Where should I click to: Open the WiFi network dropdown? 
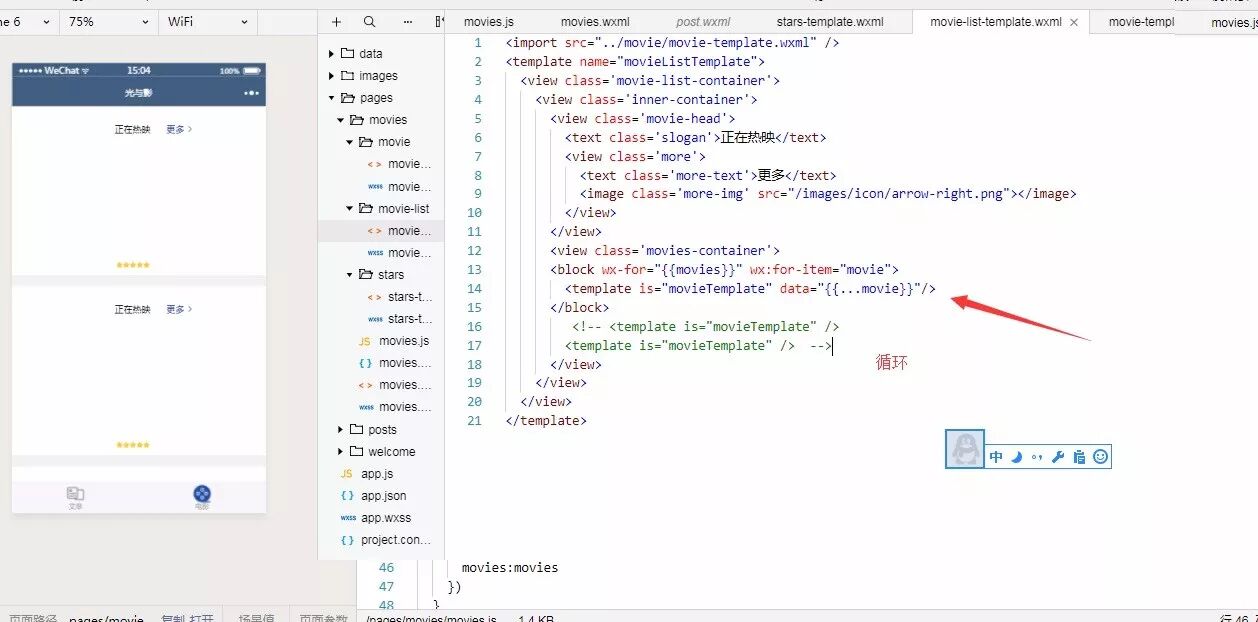[206, 21]
